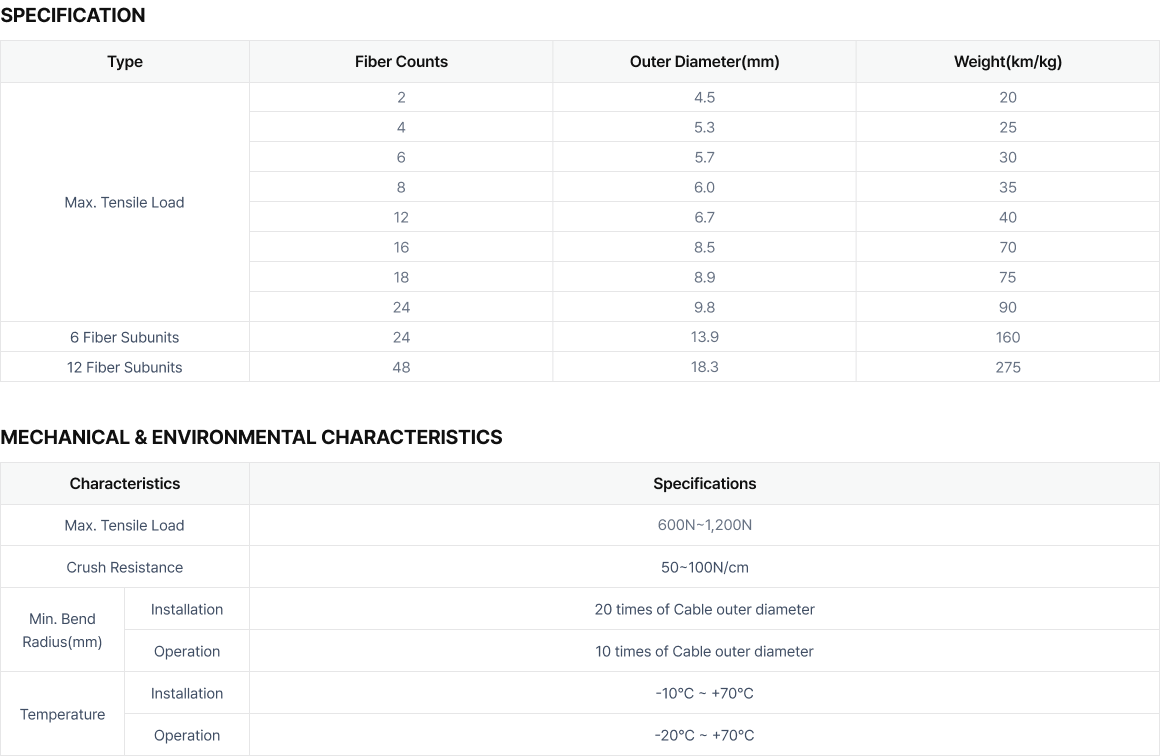
Task: Click the 275 weight value cell
Action: pyautogui.click(x=1007, y=367)
